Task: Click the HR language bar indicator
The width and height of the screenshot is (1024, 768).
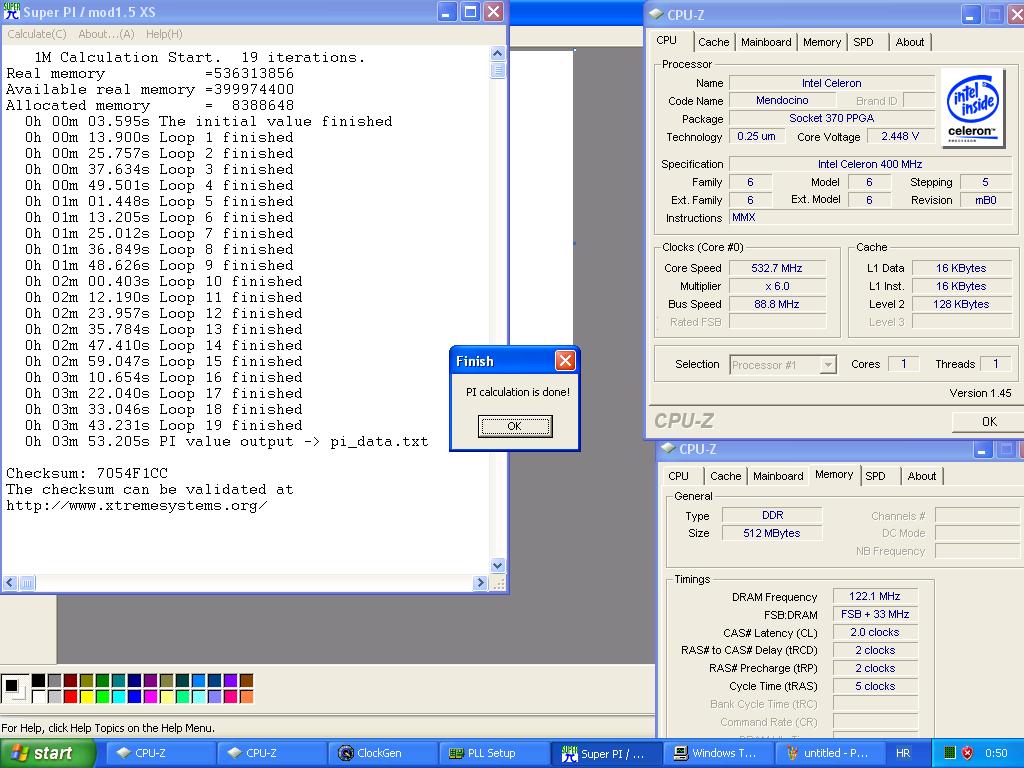Action: 903,753
